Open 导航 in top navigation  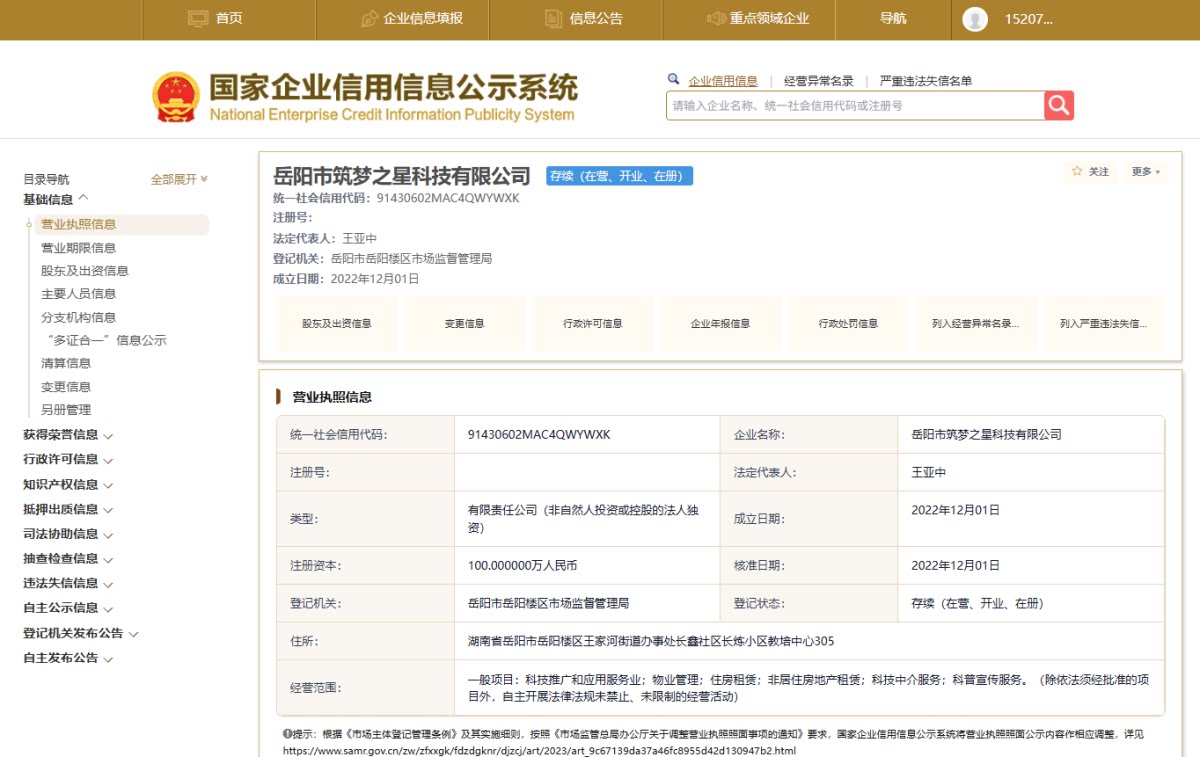point(893,18)
